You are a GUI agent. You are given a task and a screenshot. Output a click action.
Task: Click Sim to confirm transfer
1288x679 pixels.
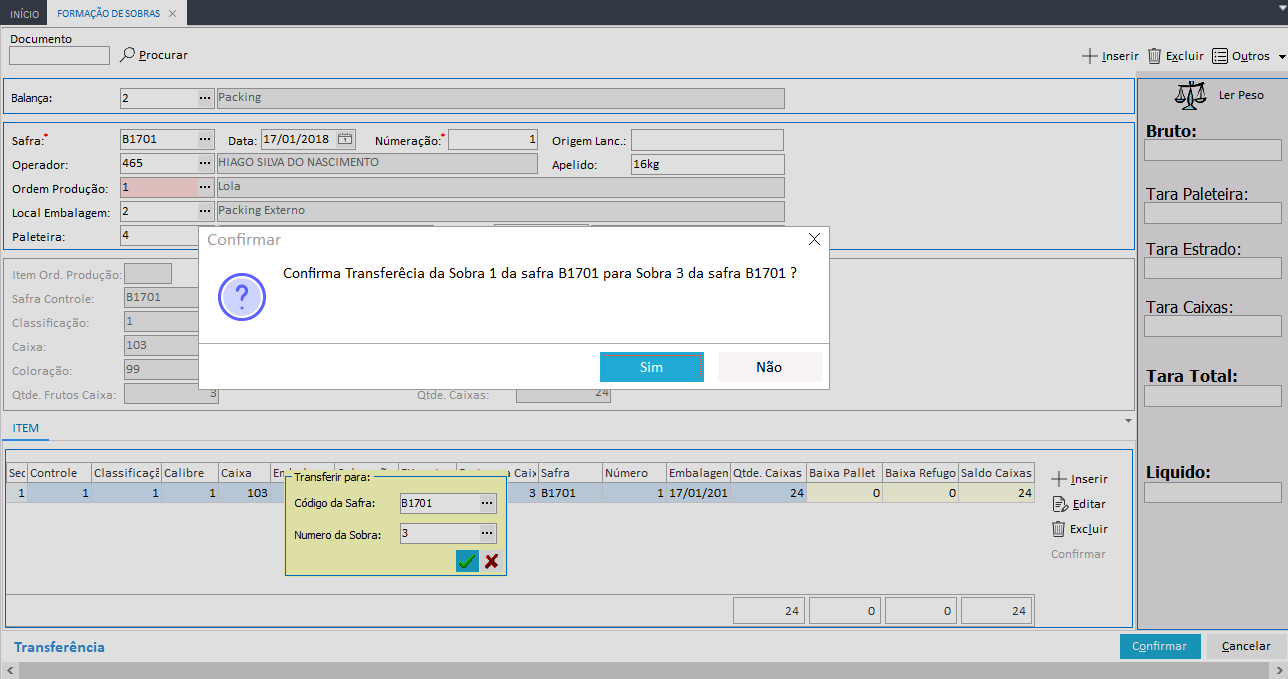pos(652,367)
